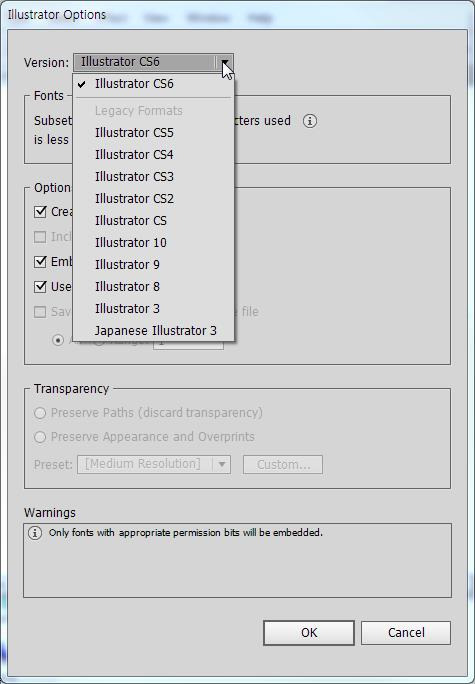
Task: Click the Cancel button
Action: (x=406, y=633)
